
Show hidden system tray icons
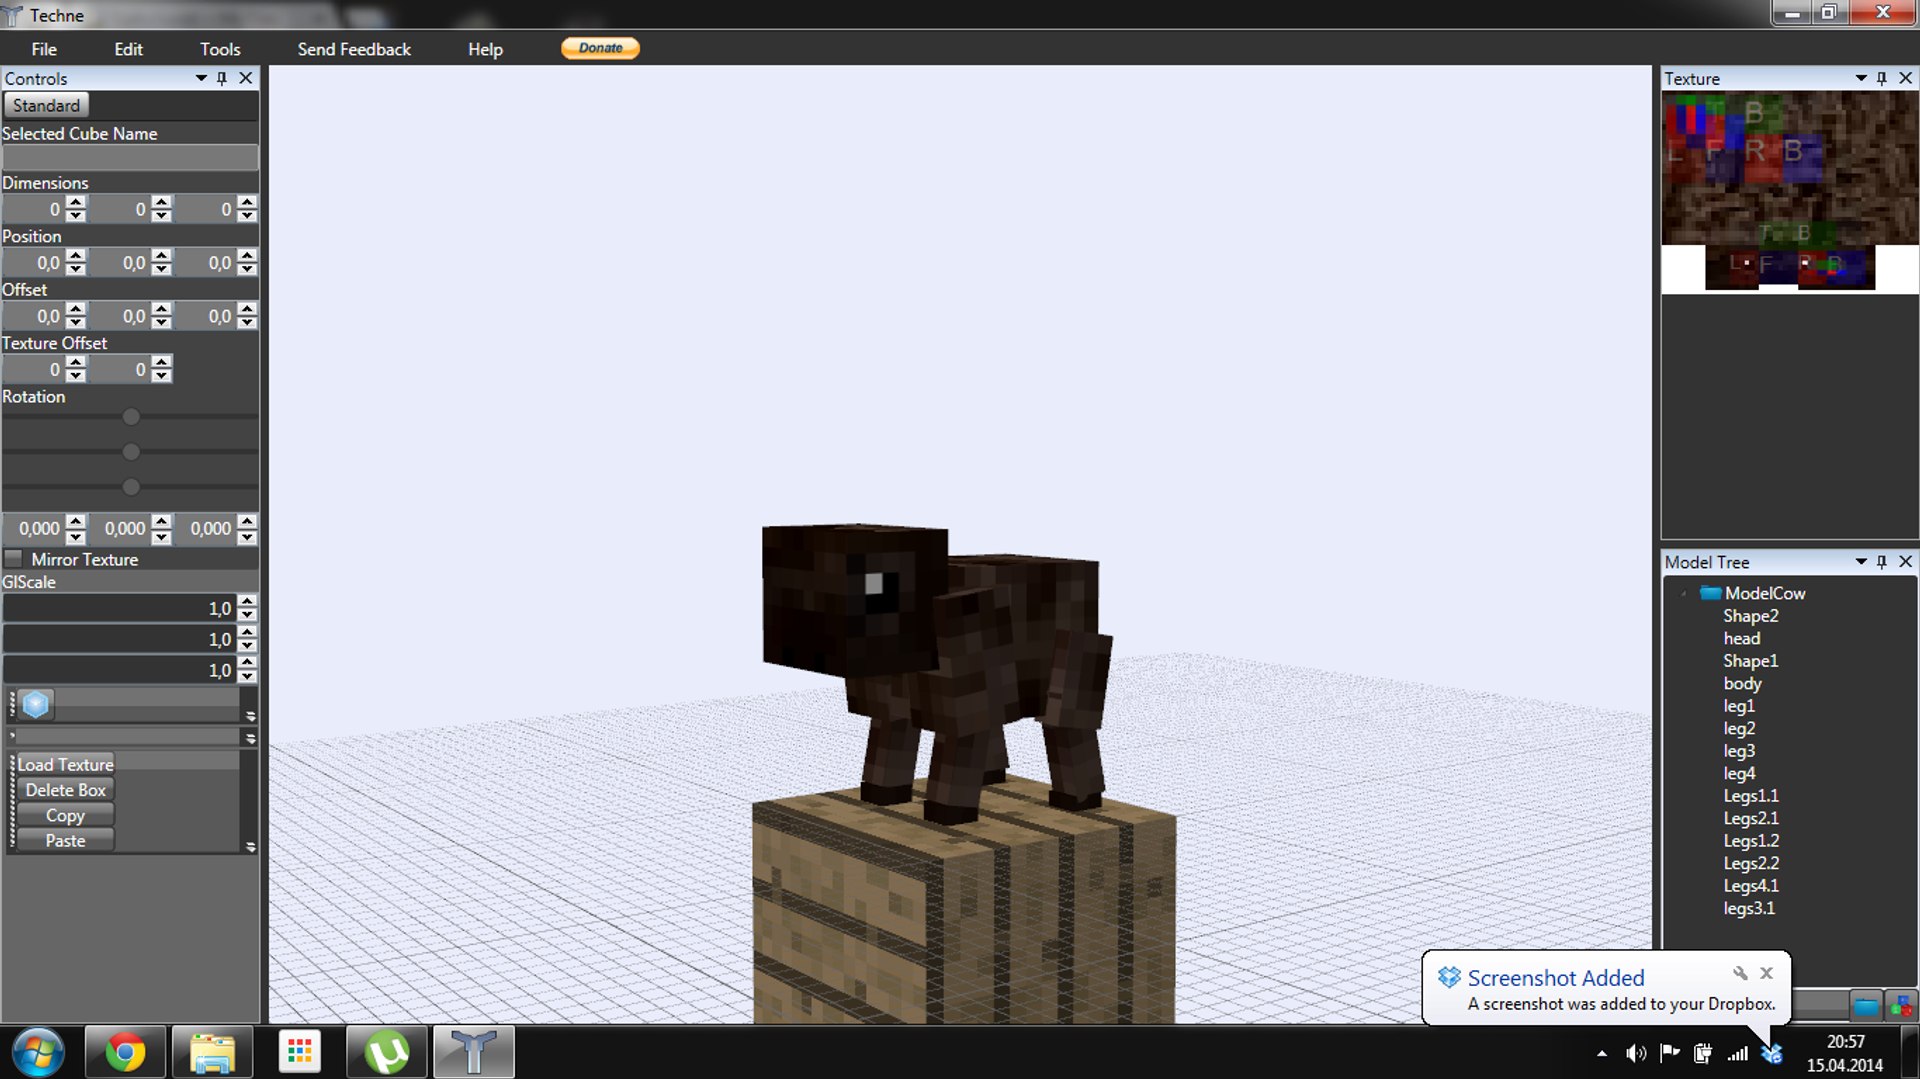1602,1053
